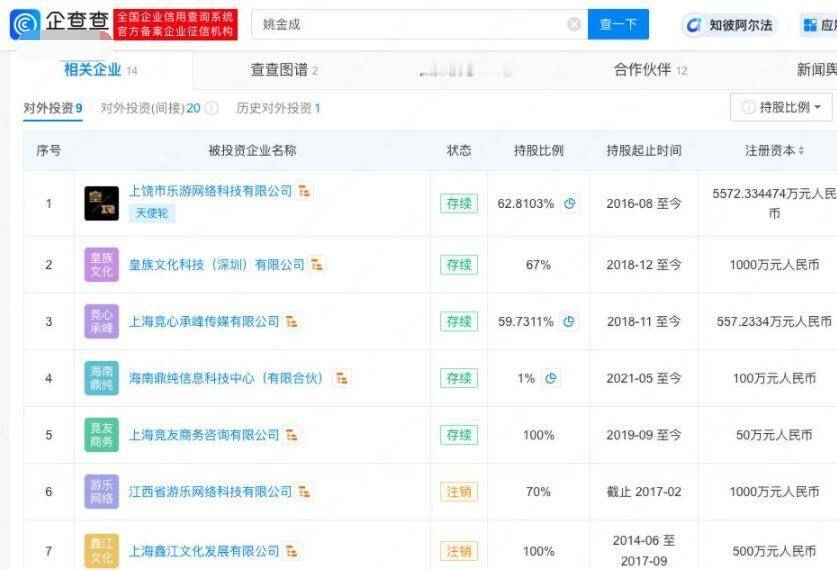Click the 查一下 search button
This screenshot has width=837, height=570.
618,24
